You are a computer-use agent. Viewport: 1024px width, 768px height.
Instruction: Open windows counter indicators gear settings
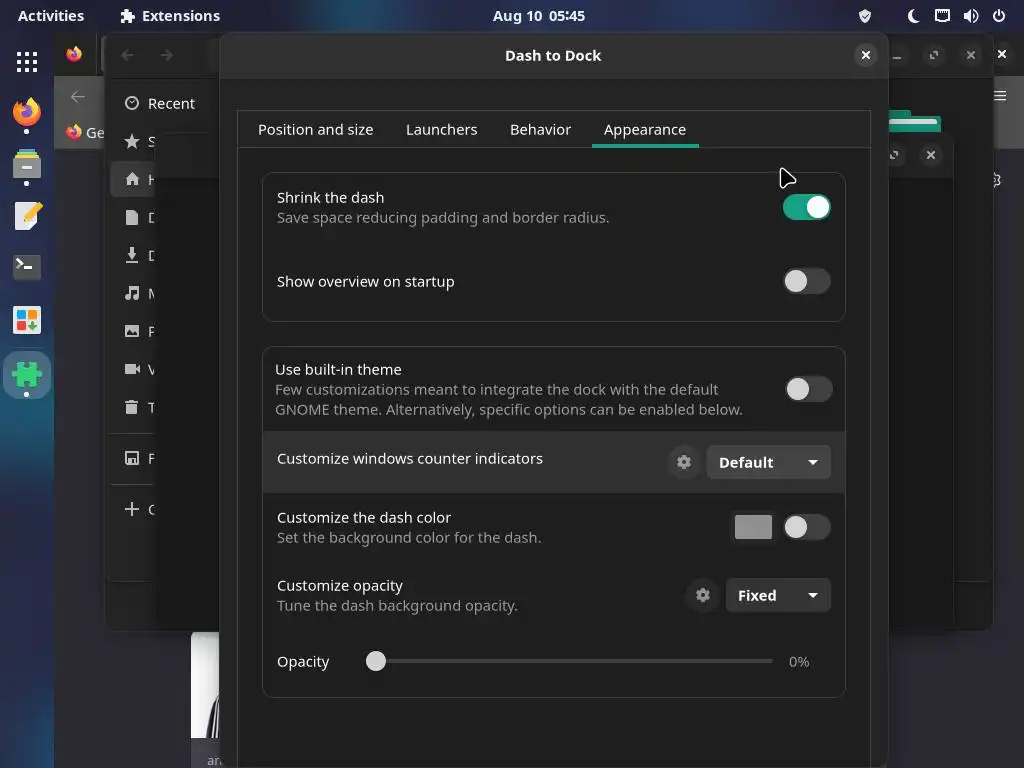coord(684,462)
